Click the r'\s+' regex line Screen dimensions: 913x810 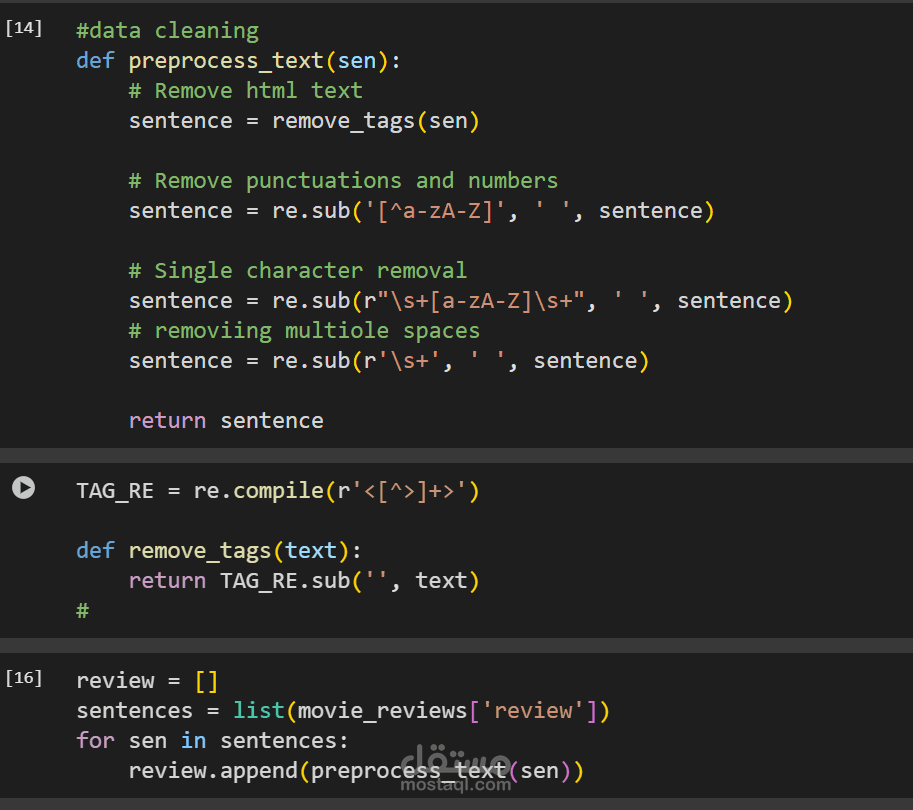(x=389, y=361)
